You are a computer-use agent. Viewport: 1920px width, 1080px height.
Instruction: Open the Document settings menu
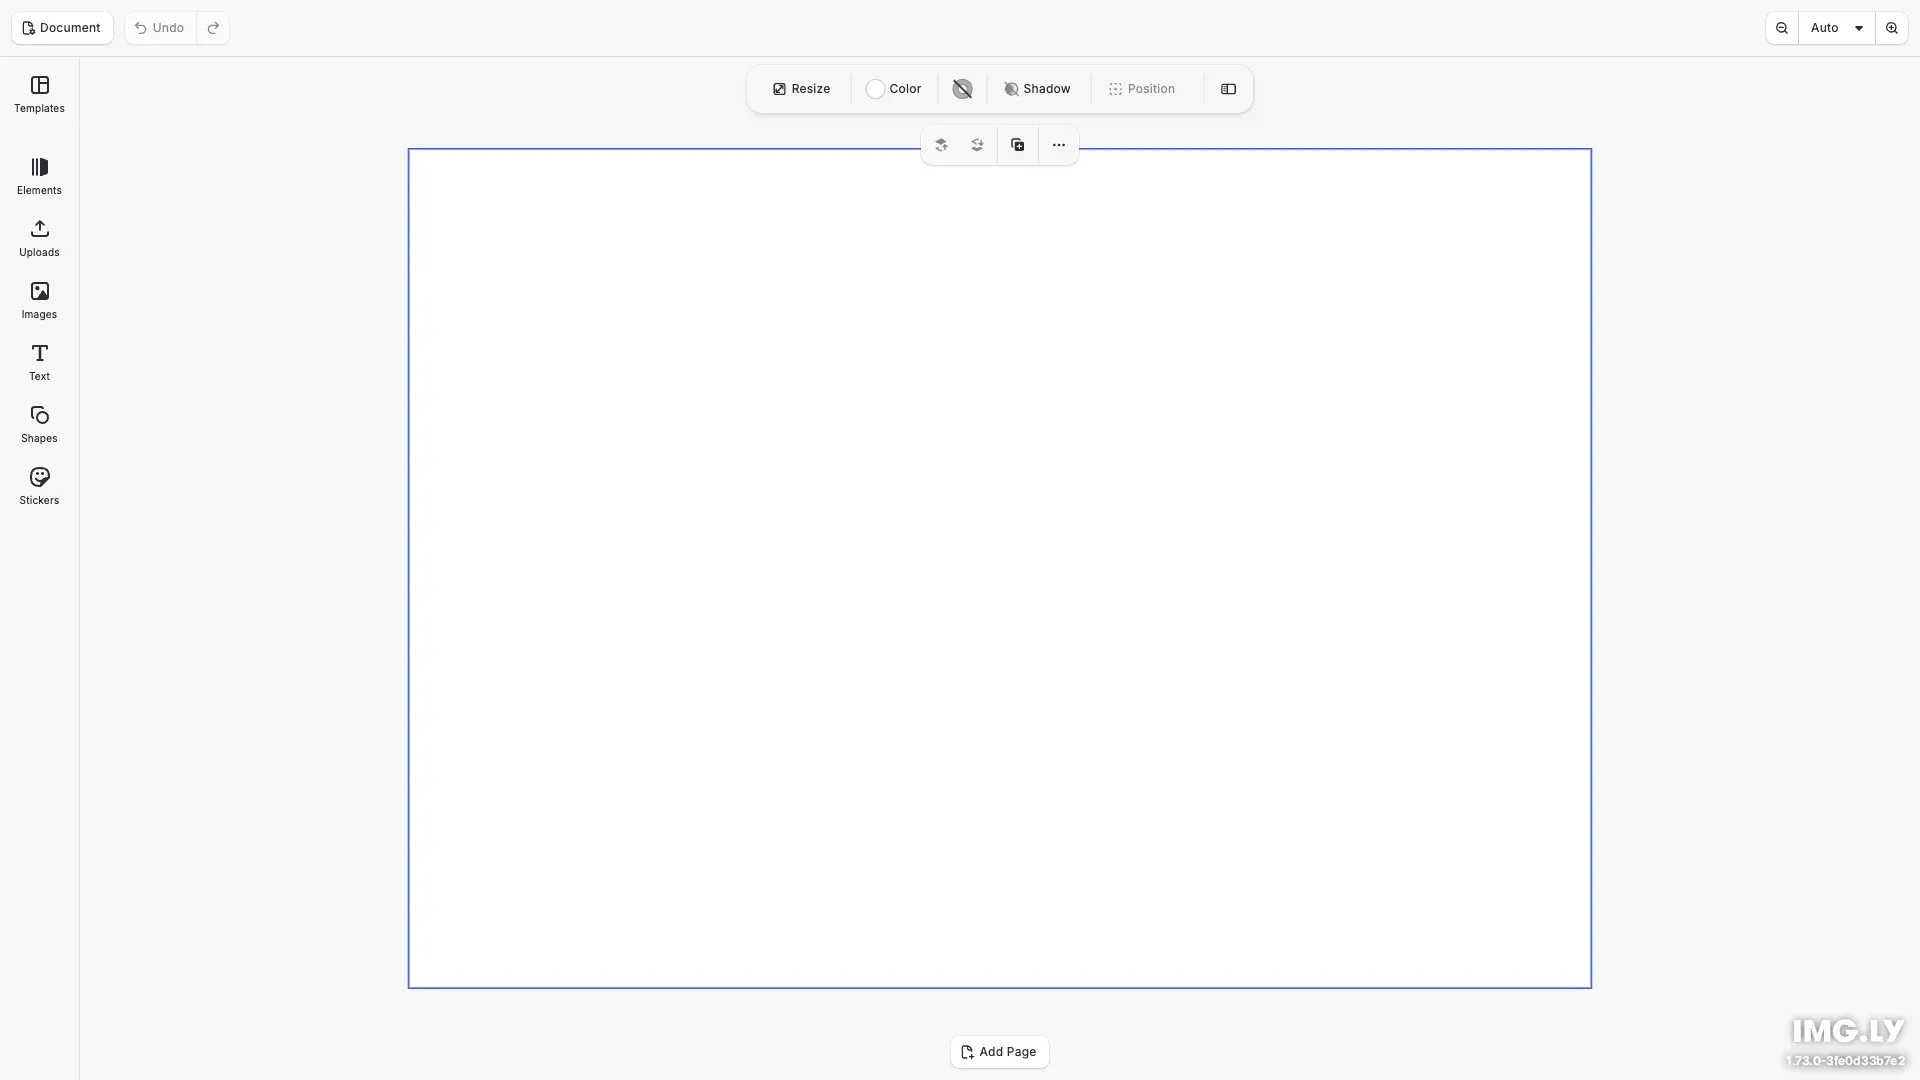coord(62,28)
